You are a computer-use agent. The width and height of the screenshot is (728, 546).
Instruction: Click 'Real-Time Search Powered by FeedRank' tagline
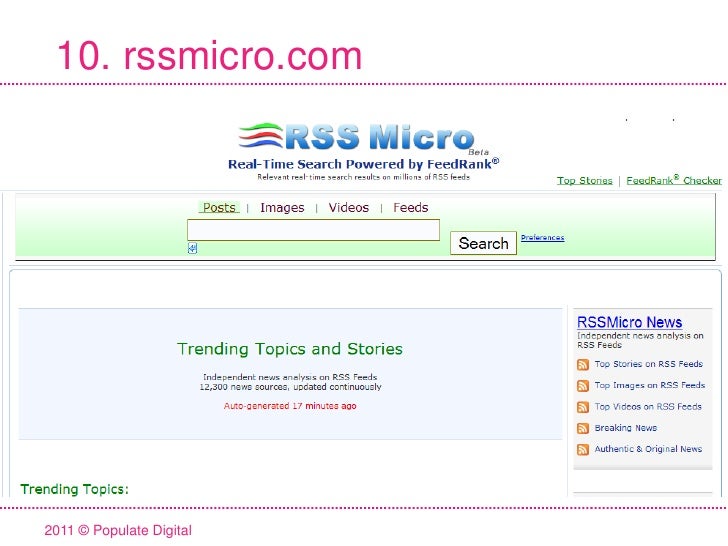363,164
